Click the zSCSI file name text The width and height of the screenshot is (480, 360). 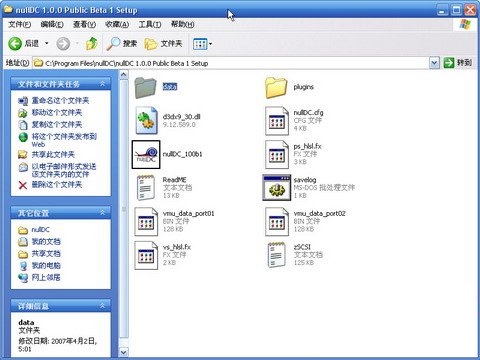tap(302, 247)
